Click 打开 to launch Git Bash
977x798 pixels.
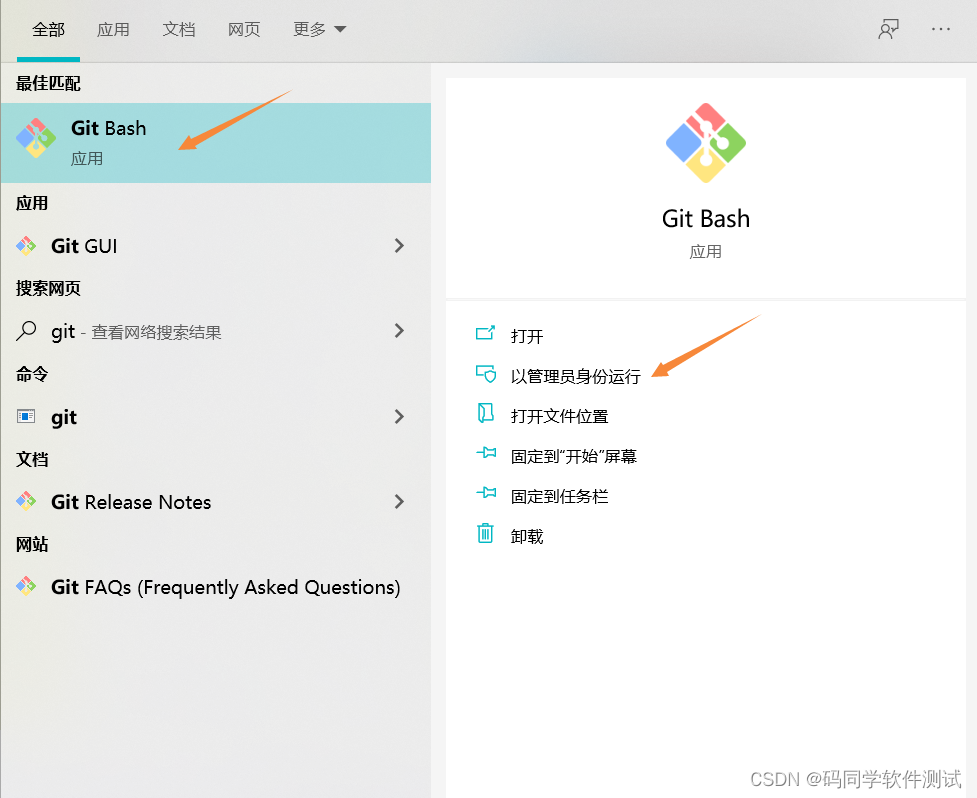click(527, 336)
